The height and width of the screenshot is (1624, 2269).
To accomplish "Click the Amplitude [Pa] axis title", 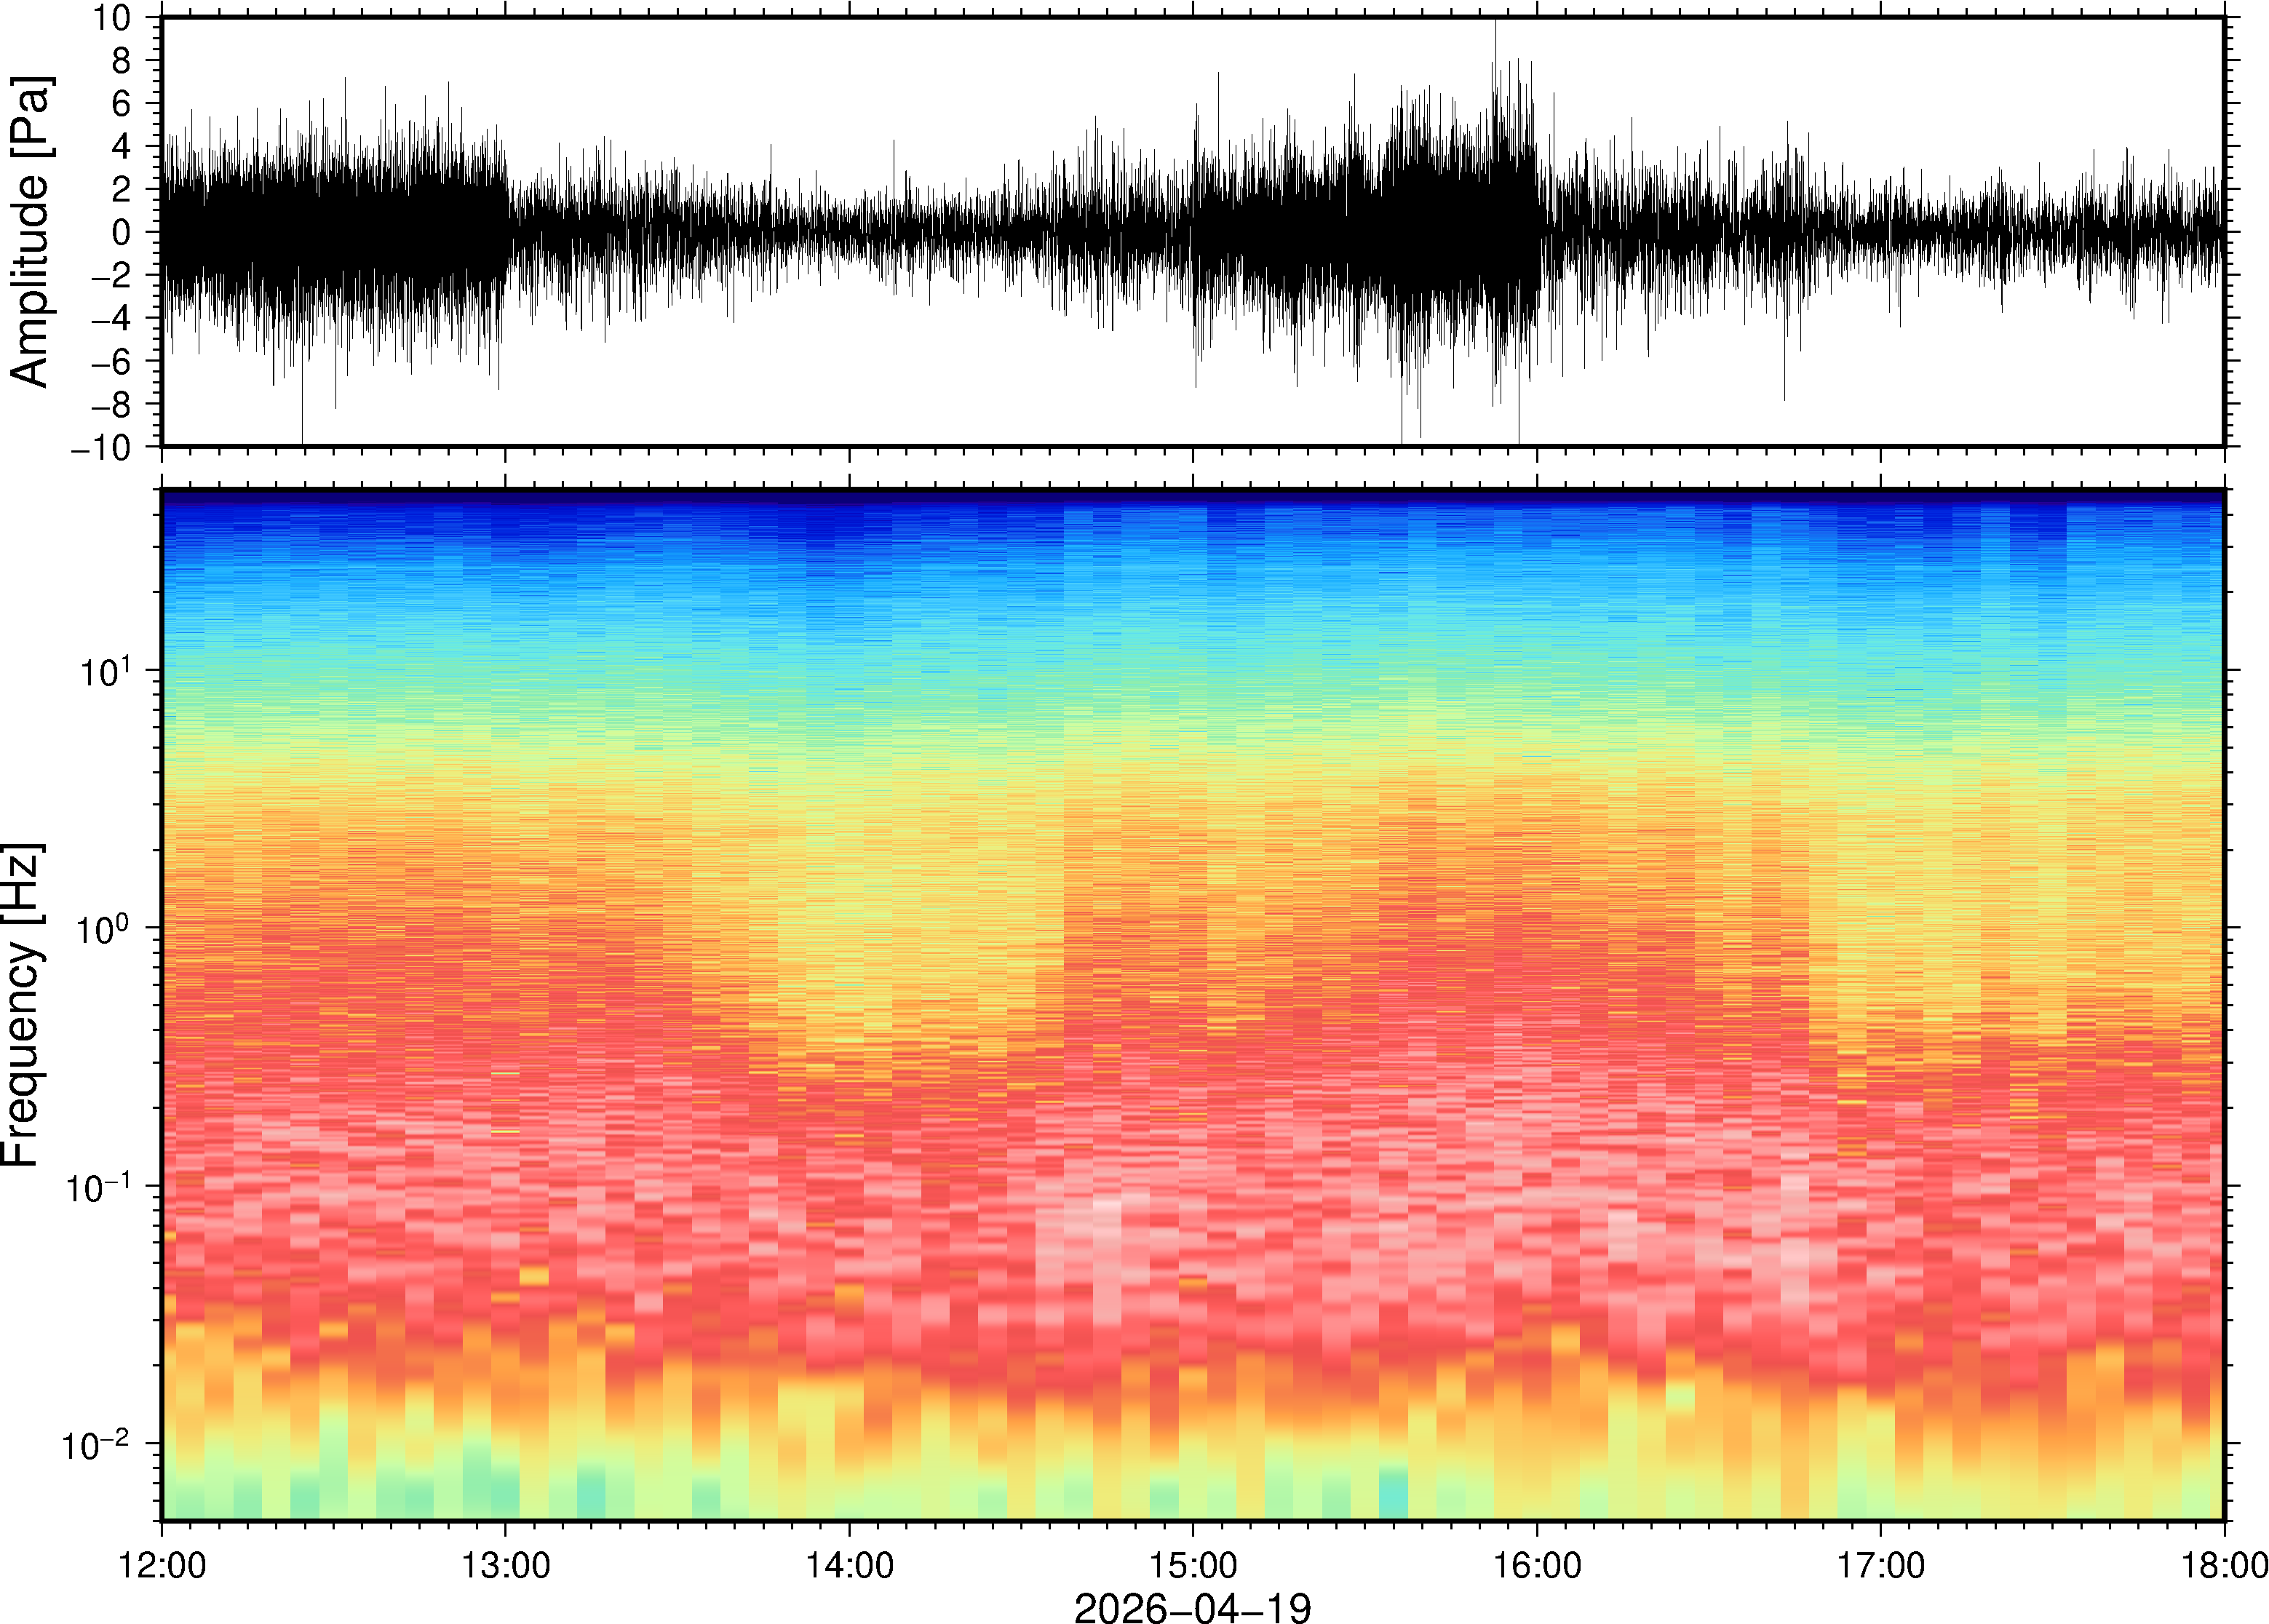I will click(x=30, y=232).
